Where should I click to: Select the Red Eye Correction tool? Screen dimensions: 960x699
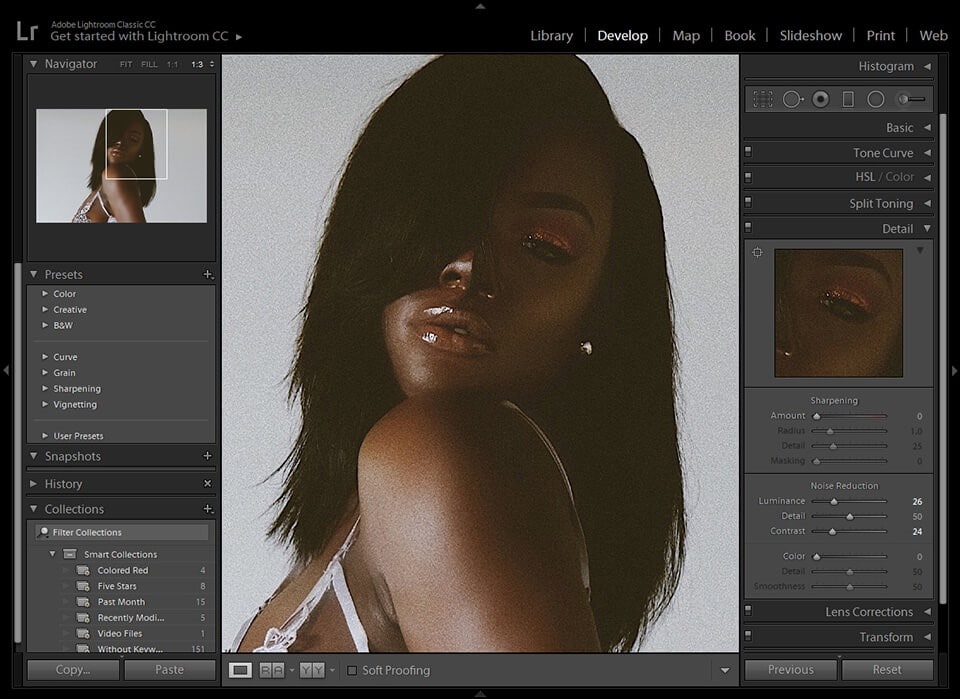pyautogui.click(x=821, y=99)
